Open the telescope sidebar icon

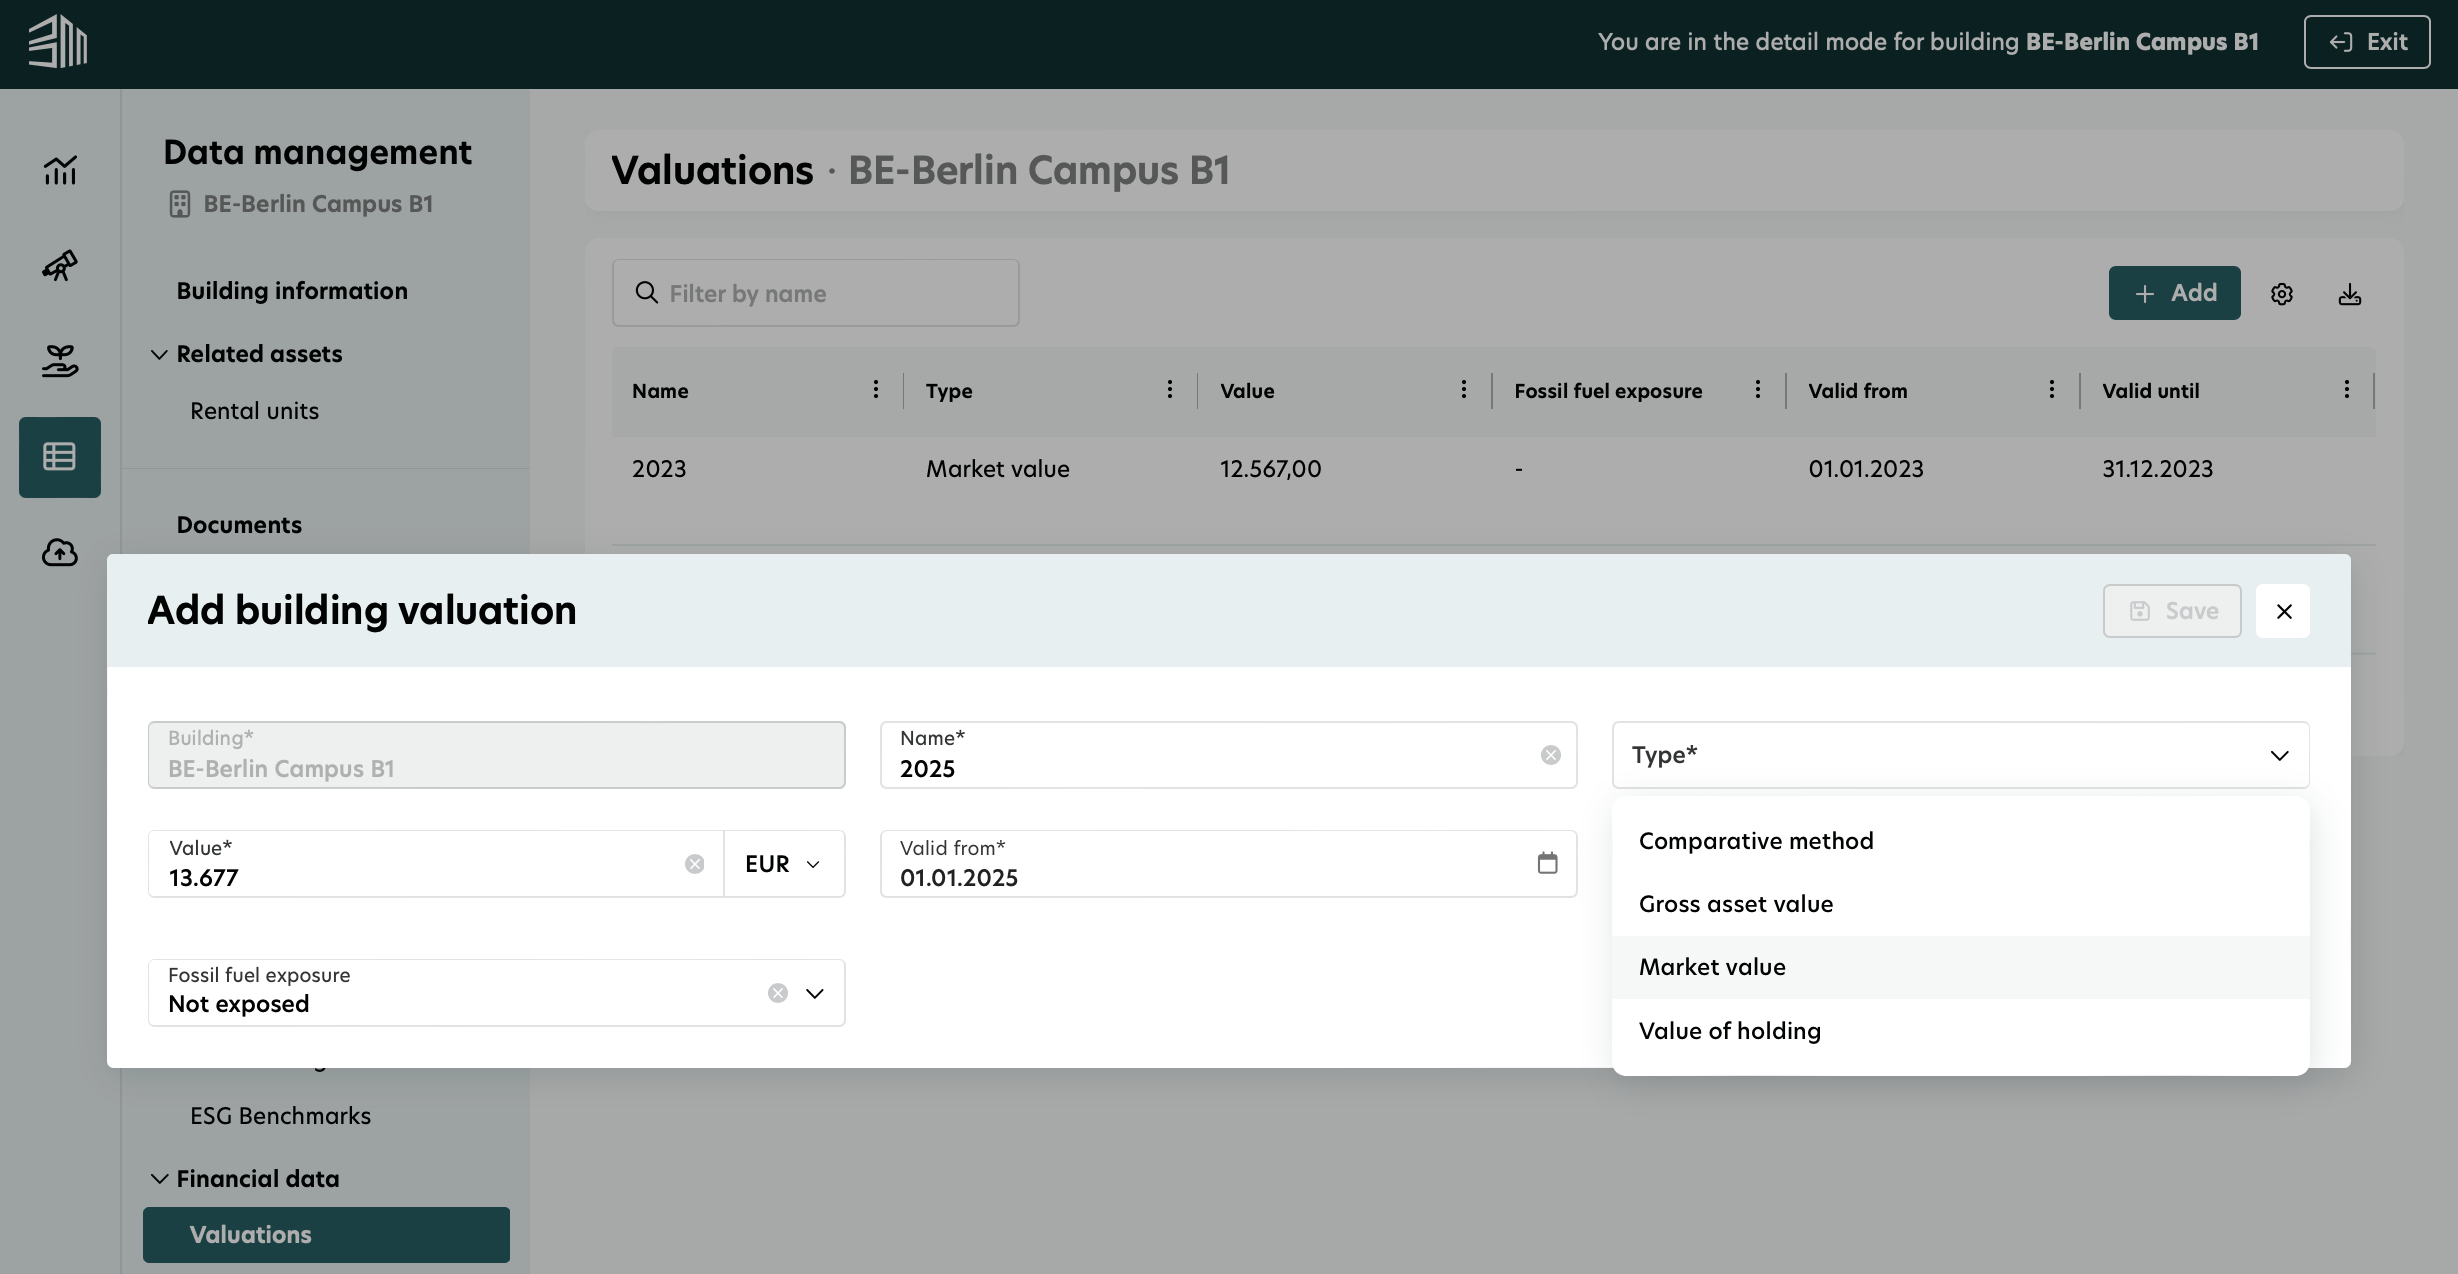[x=60, y=265]
